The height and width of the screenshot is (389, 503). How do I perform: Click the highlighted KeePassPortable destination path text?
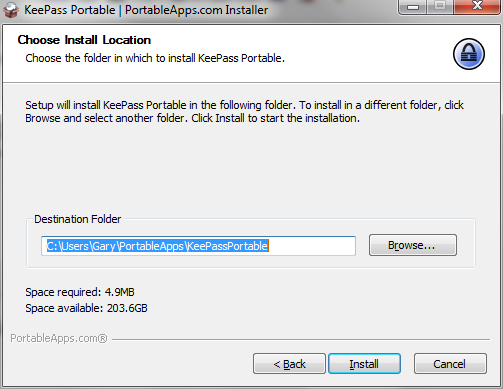tap(157, 246)
